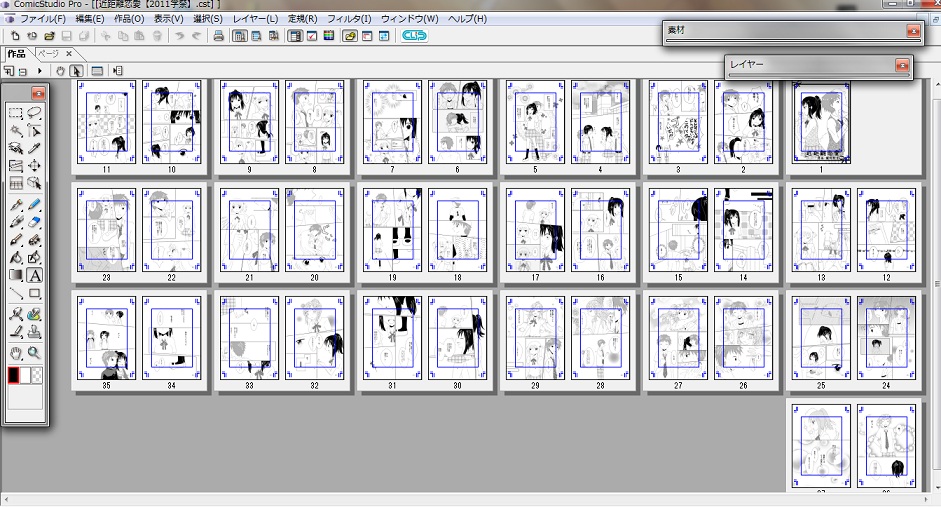Switch to the 作品 tab
The width and height of the screenshot is (941, 507).
tap(16, 54)
